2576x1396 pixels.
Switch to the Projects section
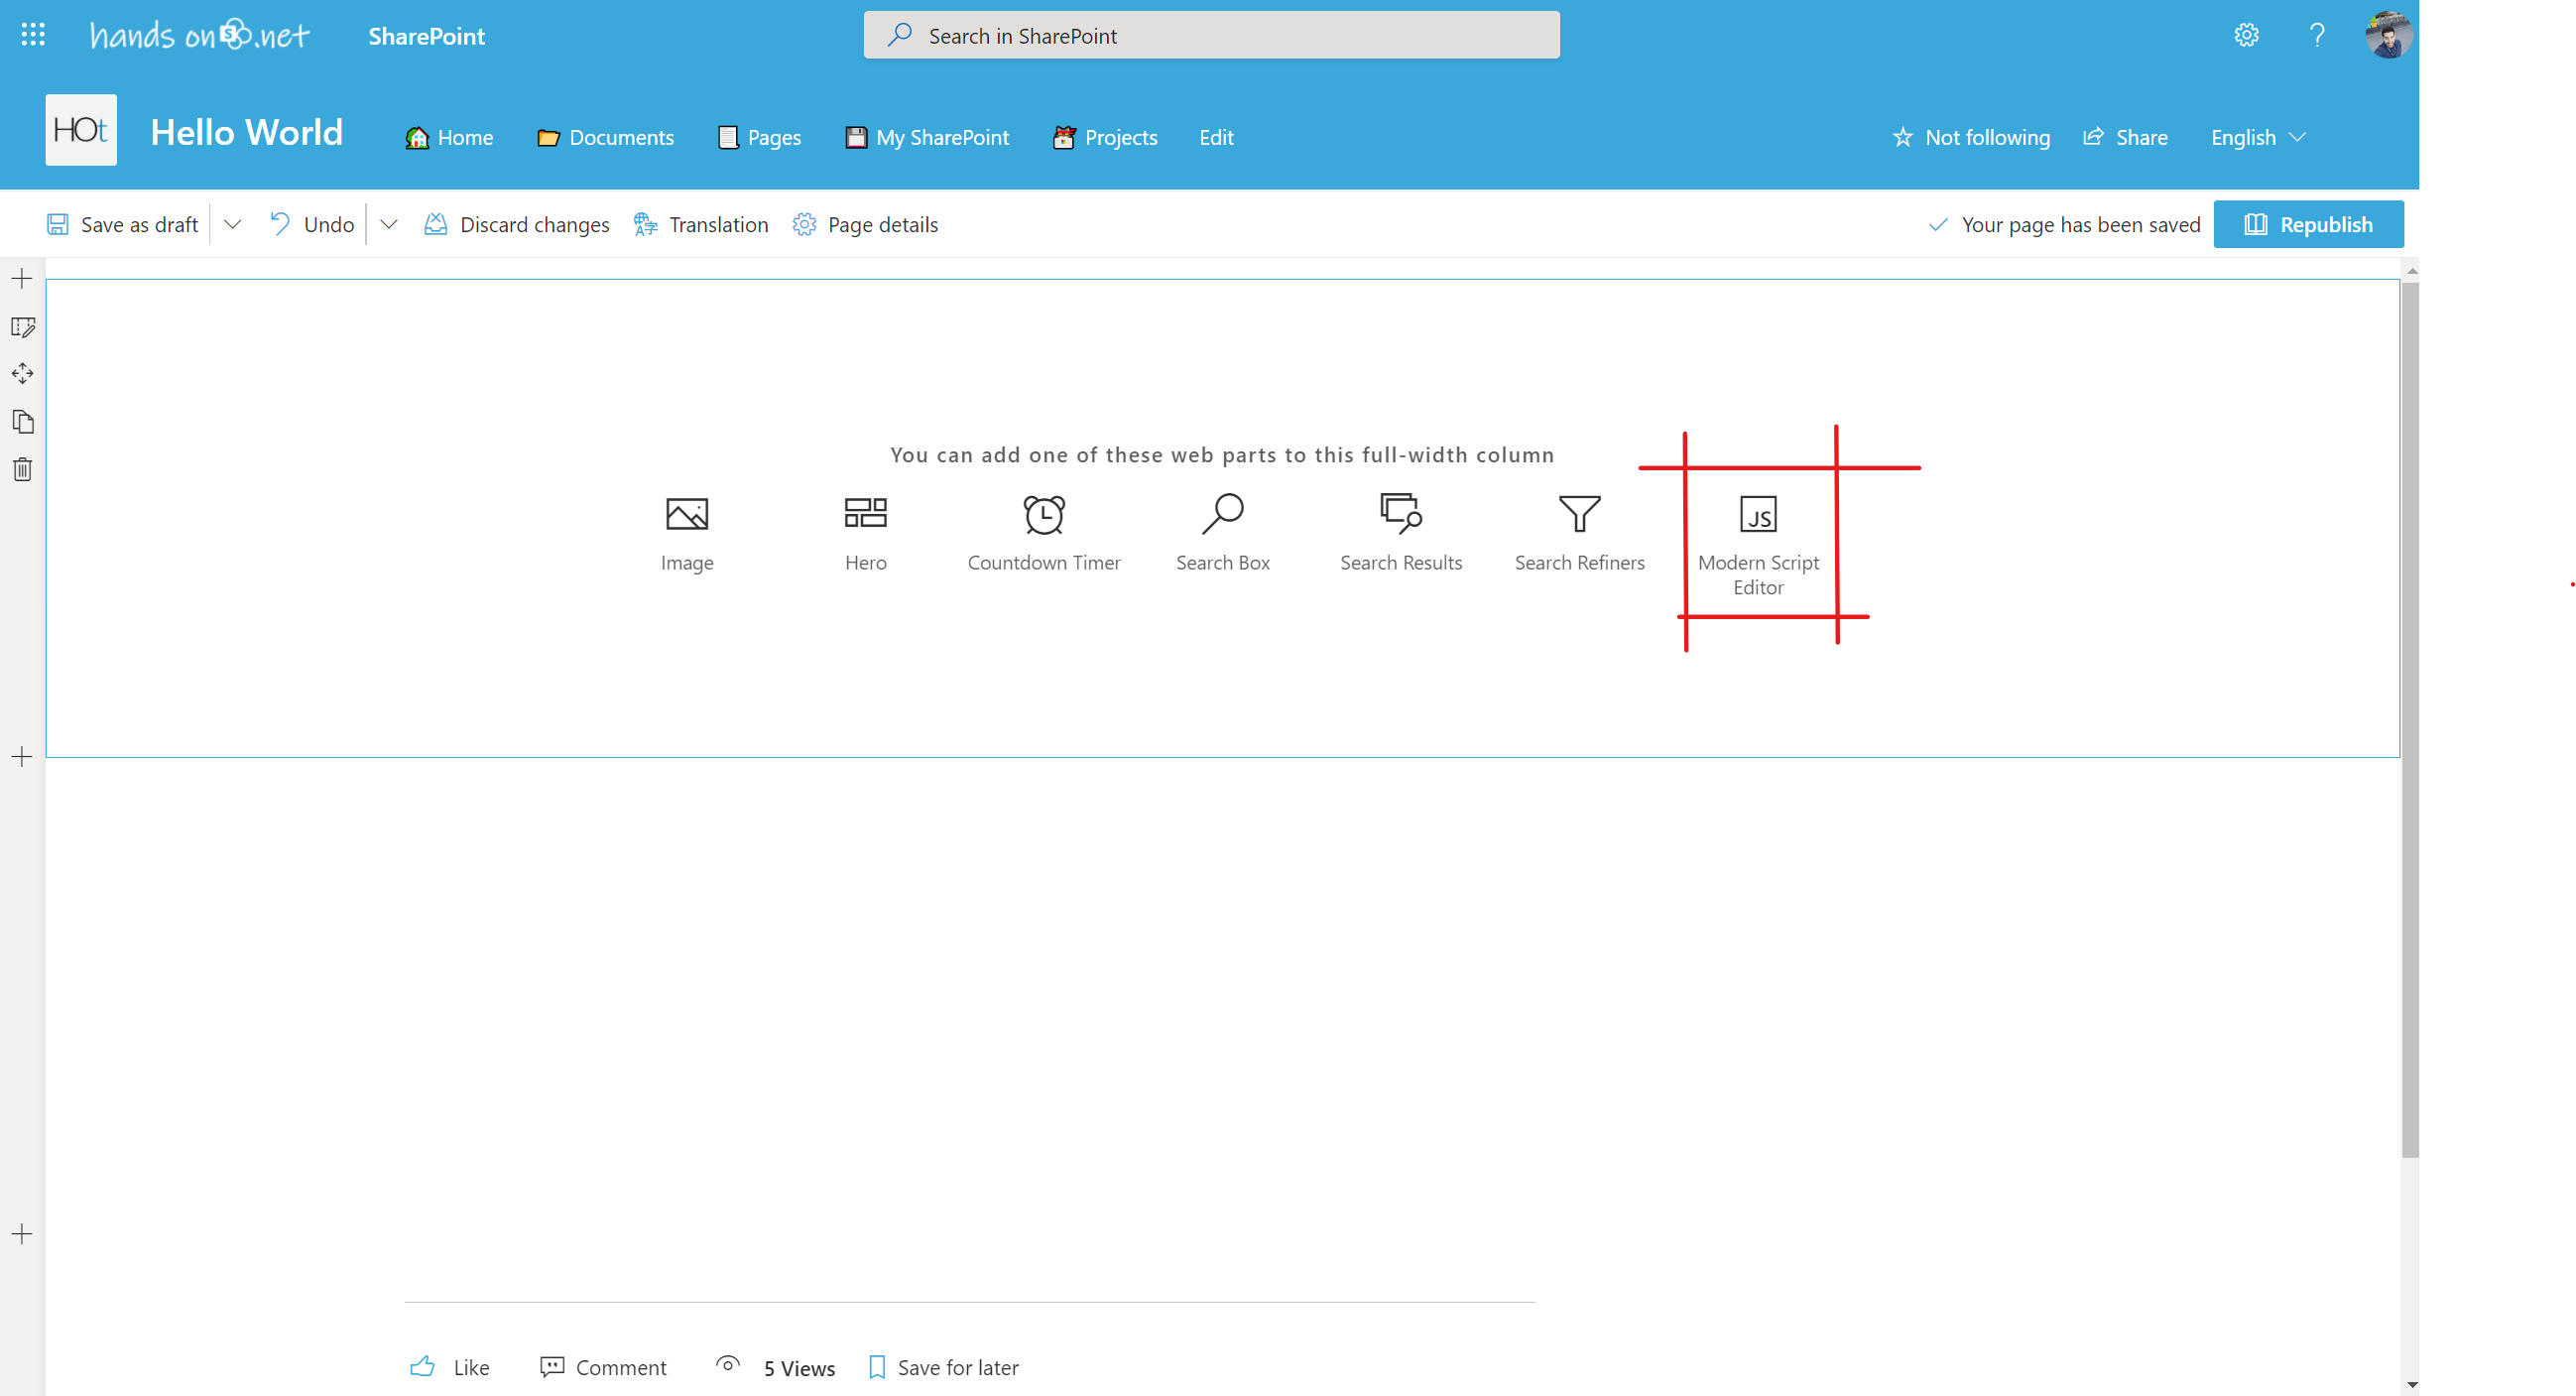tap(1105, 137)
